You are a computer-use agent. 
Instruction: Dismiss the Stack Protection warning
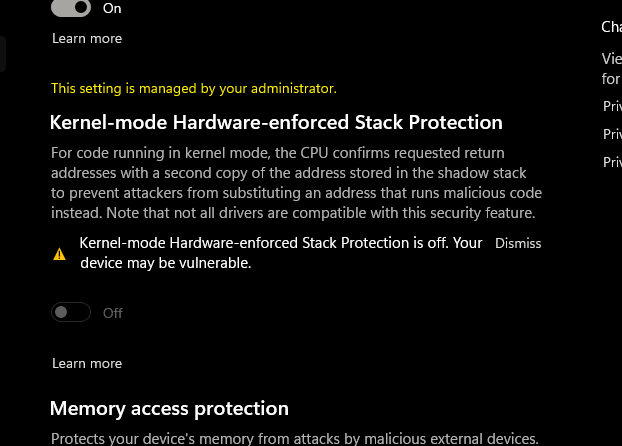point(518,243)
